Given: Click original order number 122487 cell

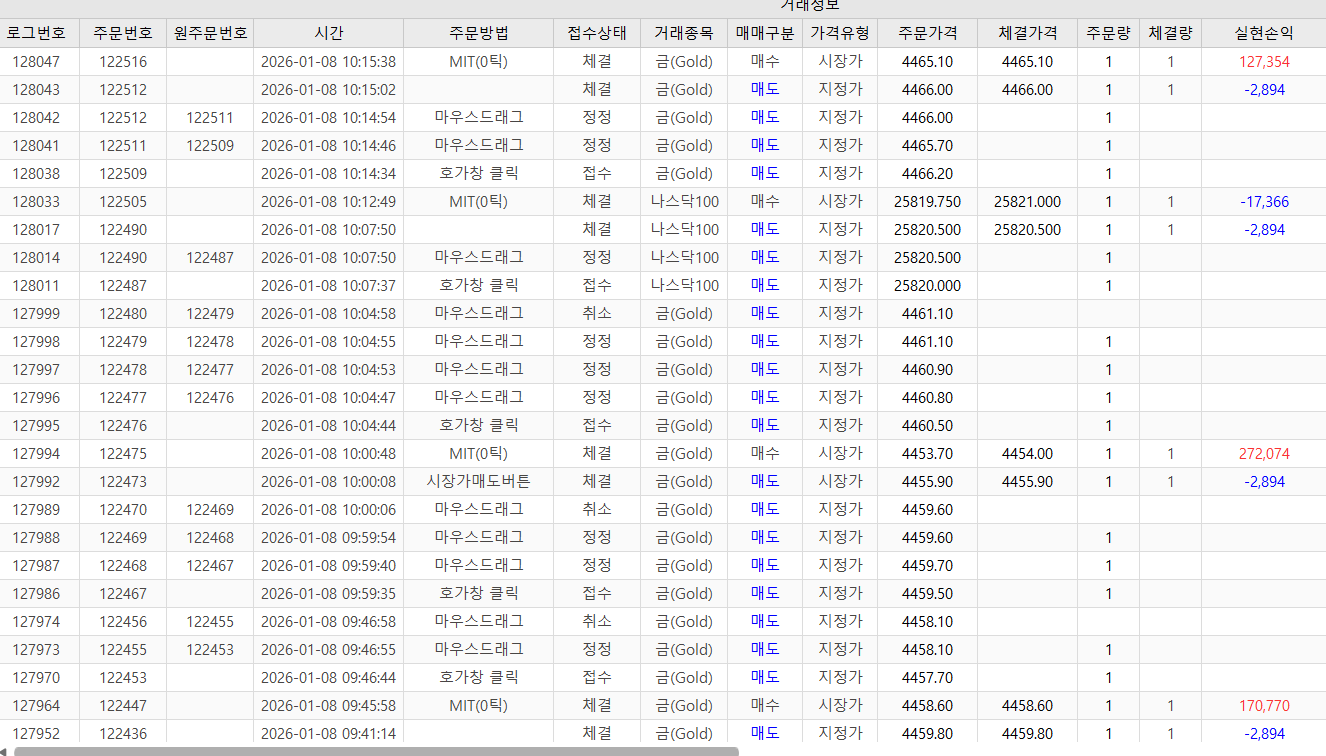Looking at the screenshot, I should click(210, 257).
